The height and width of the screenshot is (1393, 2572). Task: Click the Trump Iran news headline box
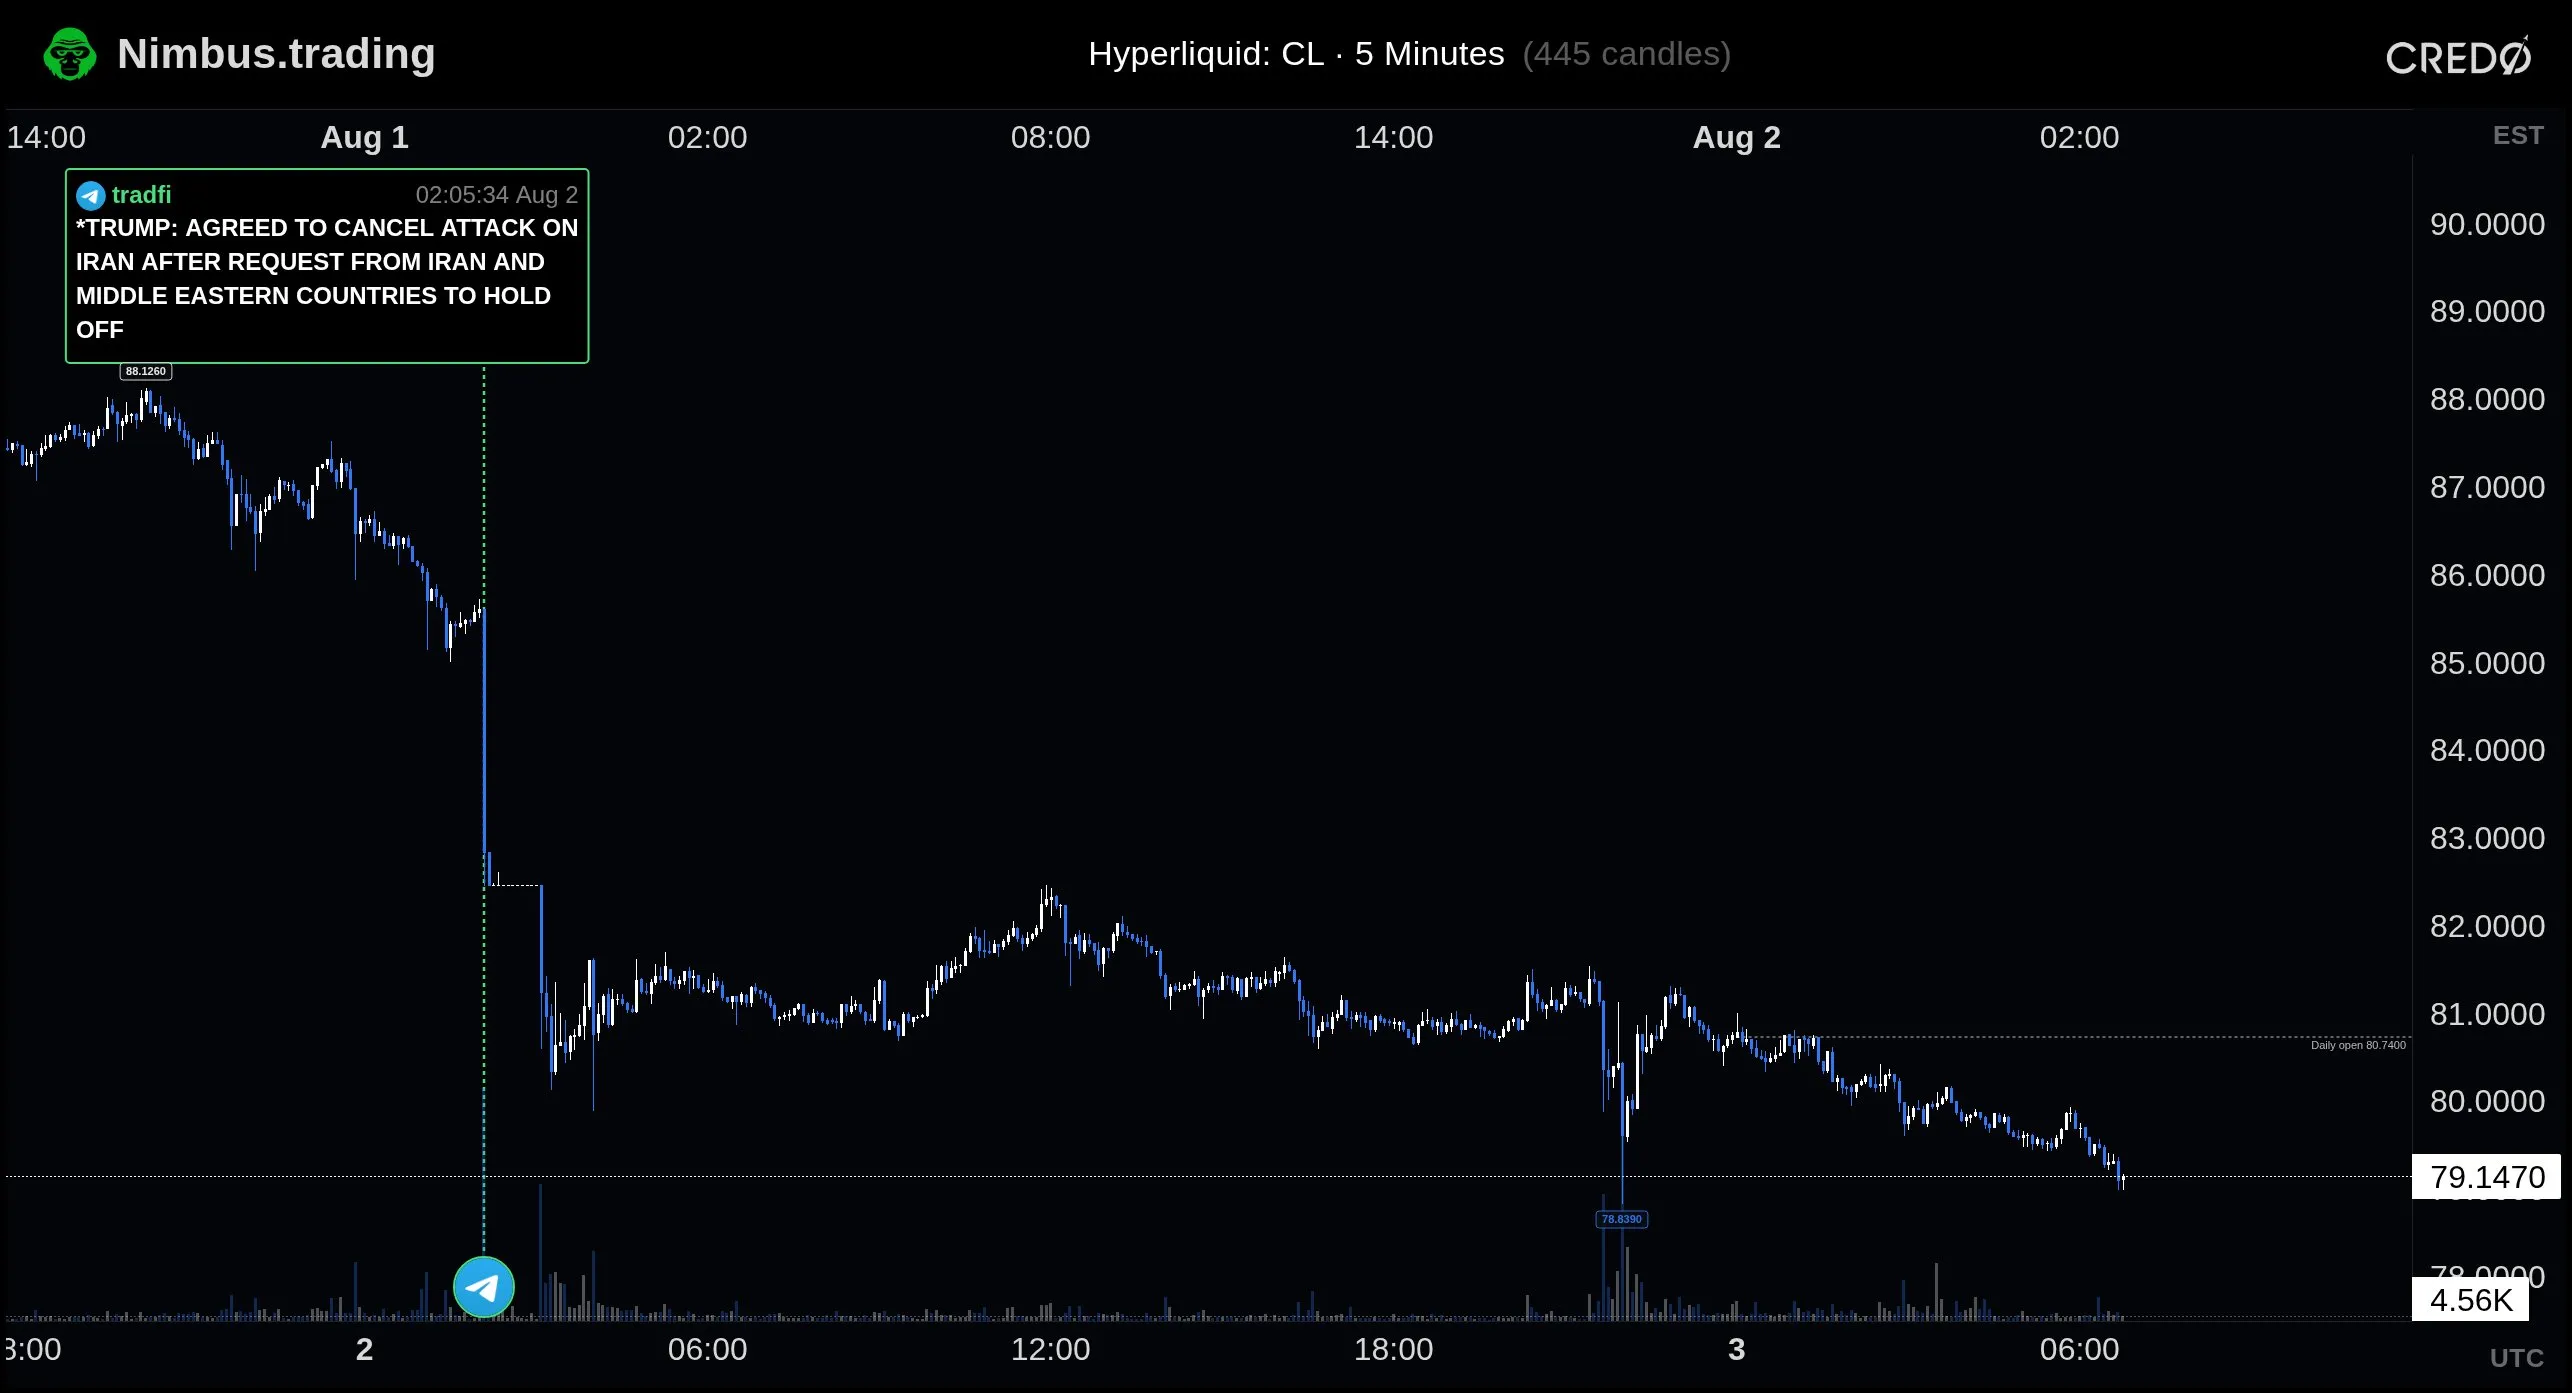click(x=327, y=266)
